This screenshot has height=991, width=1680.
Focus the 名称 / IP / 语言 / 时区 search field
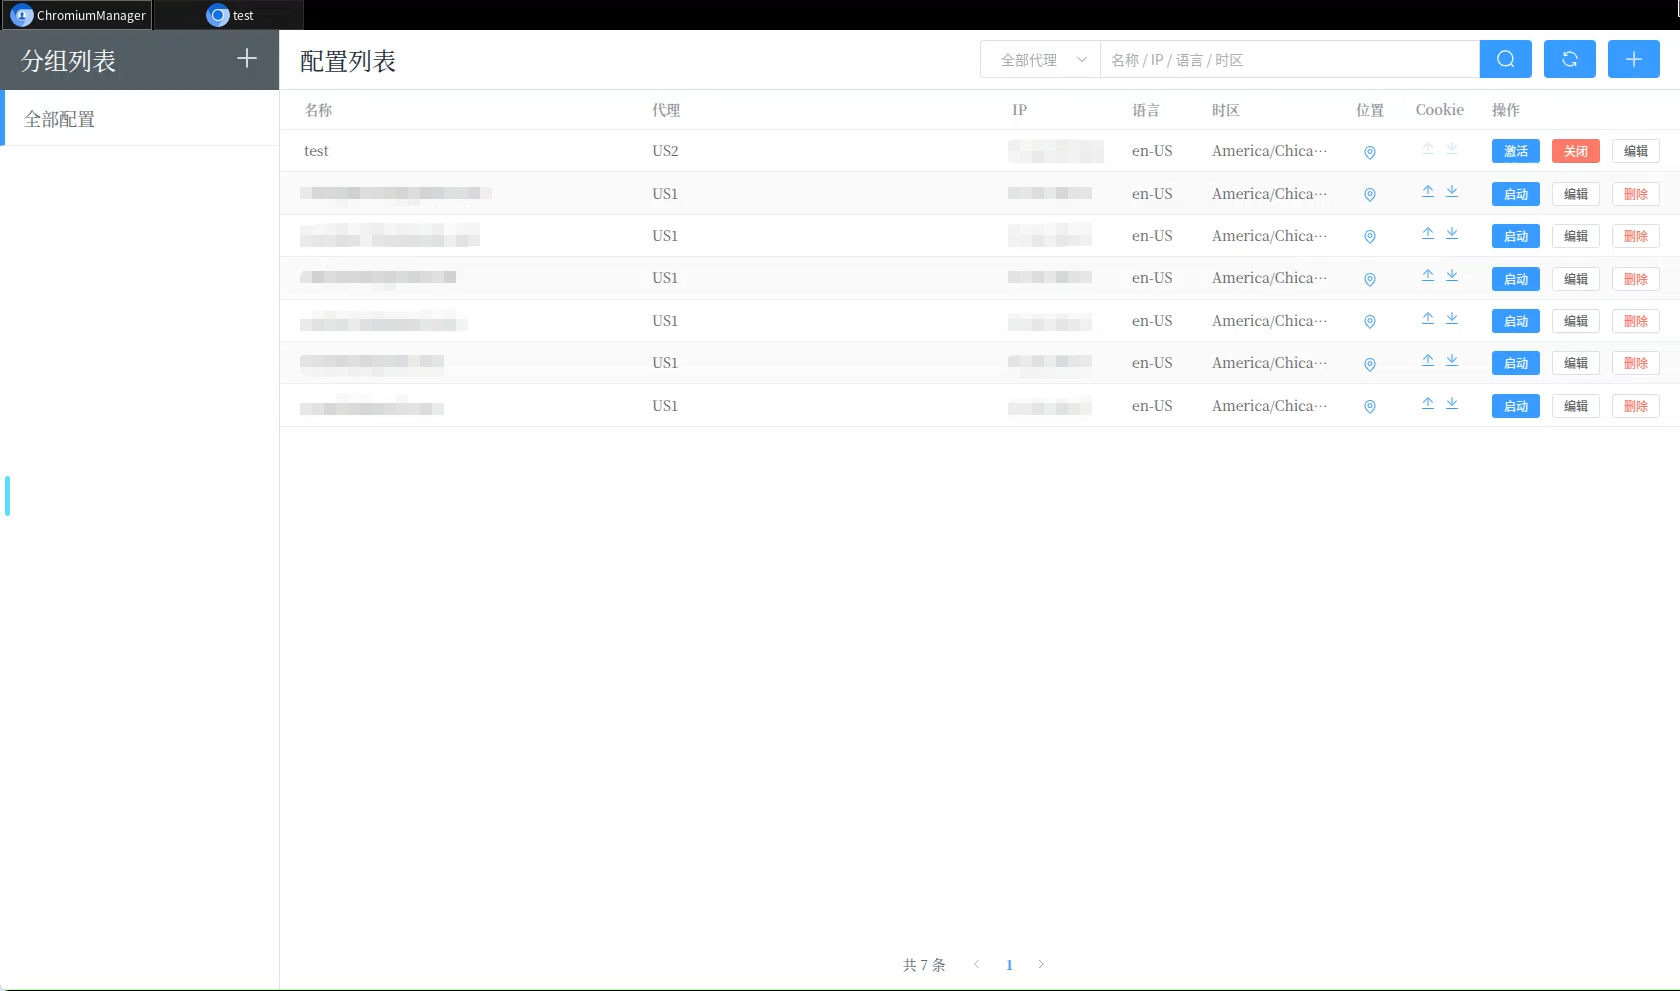click(1290, 59)
